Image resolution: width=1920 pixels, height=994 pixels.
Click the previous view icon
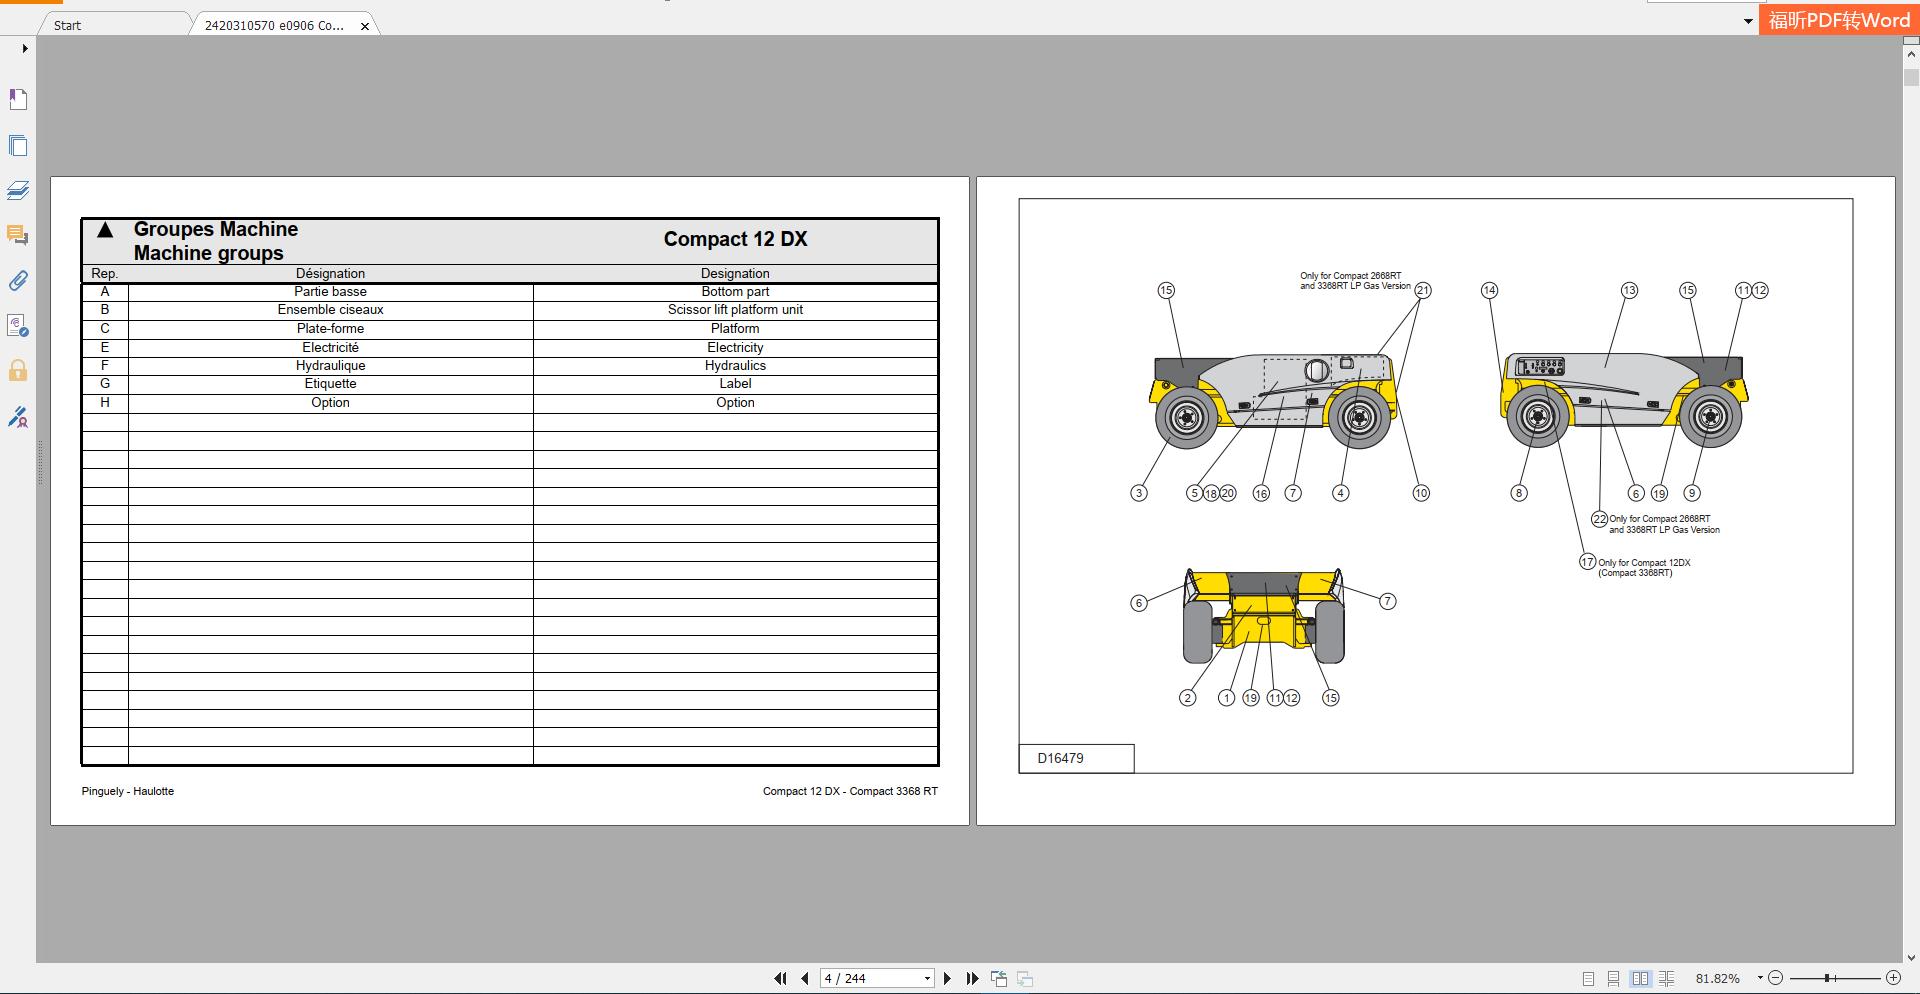click(x=999, y=978)
